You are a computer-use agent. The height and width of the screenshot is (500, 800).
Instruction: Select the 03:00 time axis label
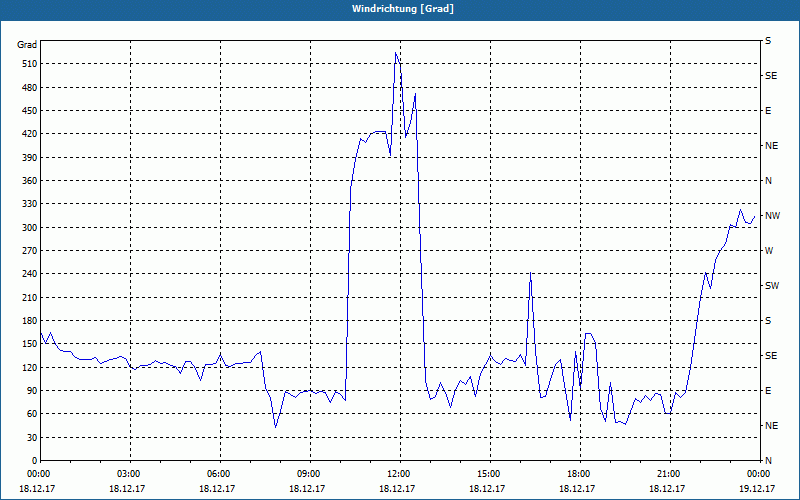[130, 473]
